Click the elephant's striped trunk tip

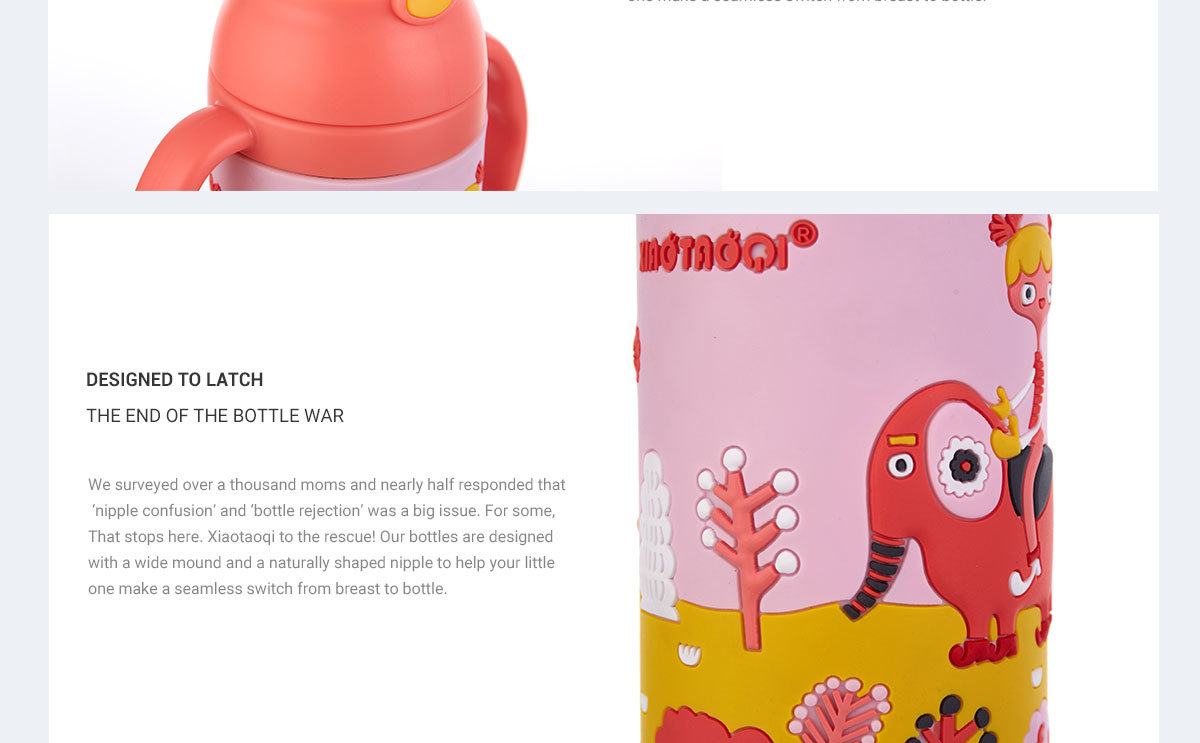869,582
